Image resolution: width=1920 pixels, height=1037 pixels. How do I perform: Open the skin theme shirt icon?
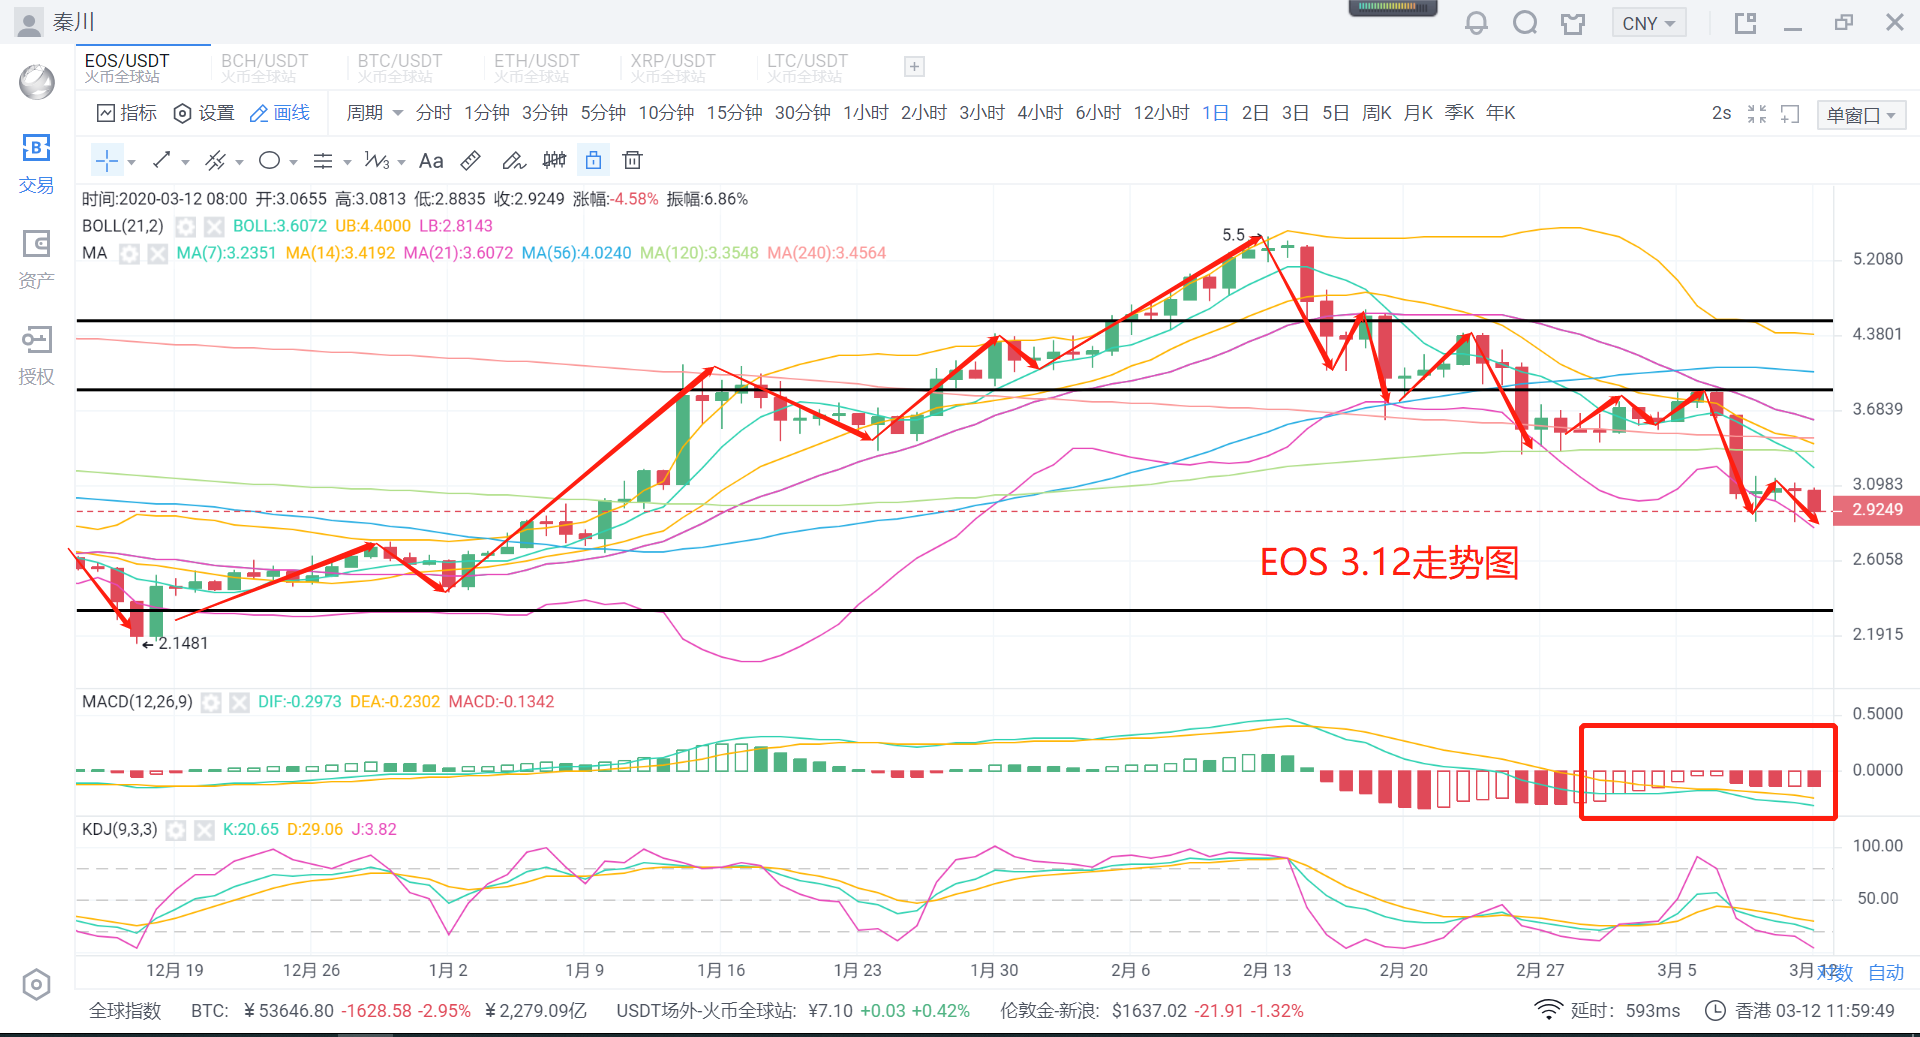click(1573, 23)
